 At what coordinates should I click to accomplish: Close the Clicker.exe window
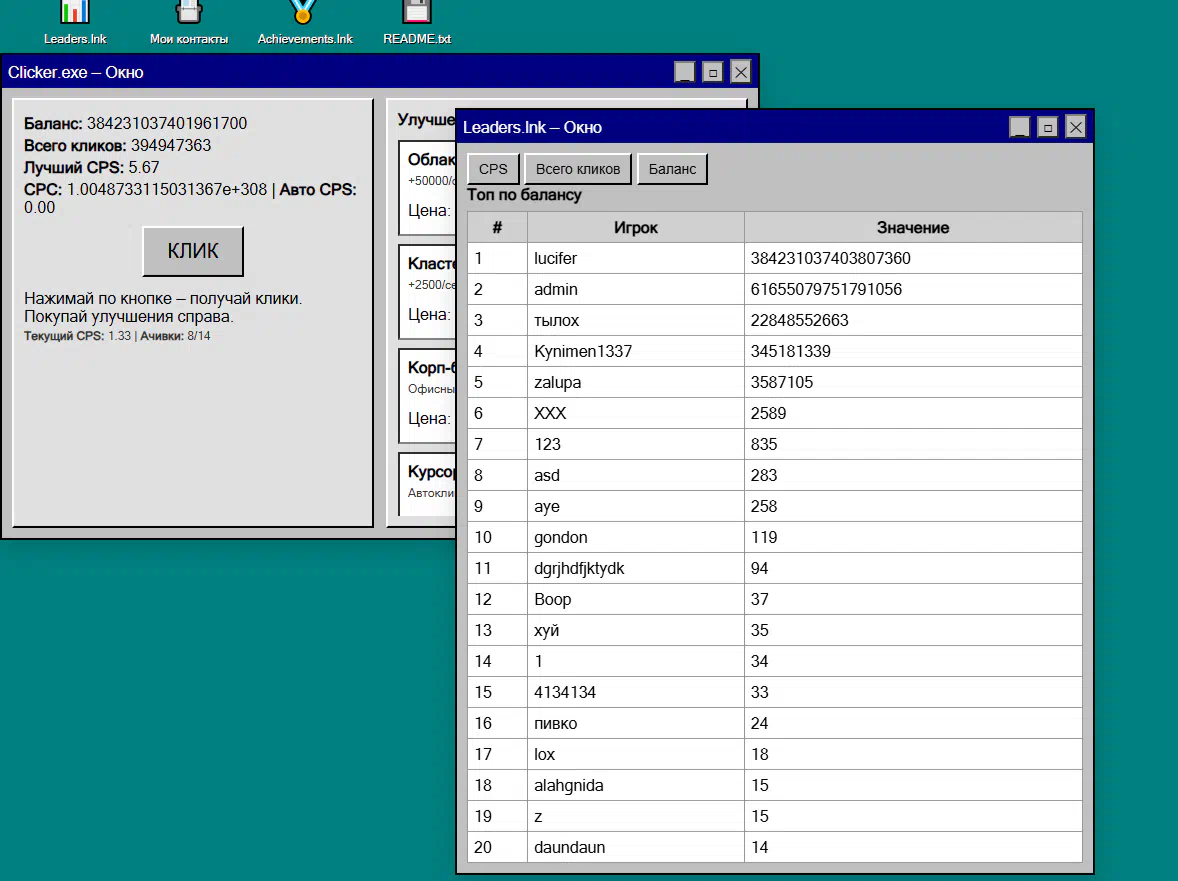[x=740, y=72]
